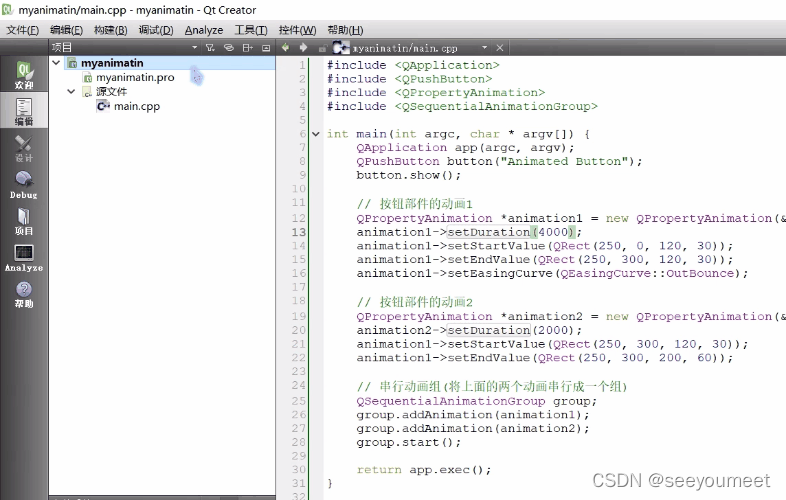This screenshot has height=500, width=786.
Task: Open the 工具(T) menu
Action: point(251,30)
